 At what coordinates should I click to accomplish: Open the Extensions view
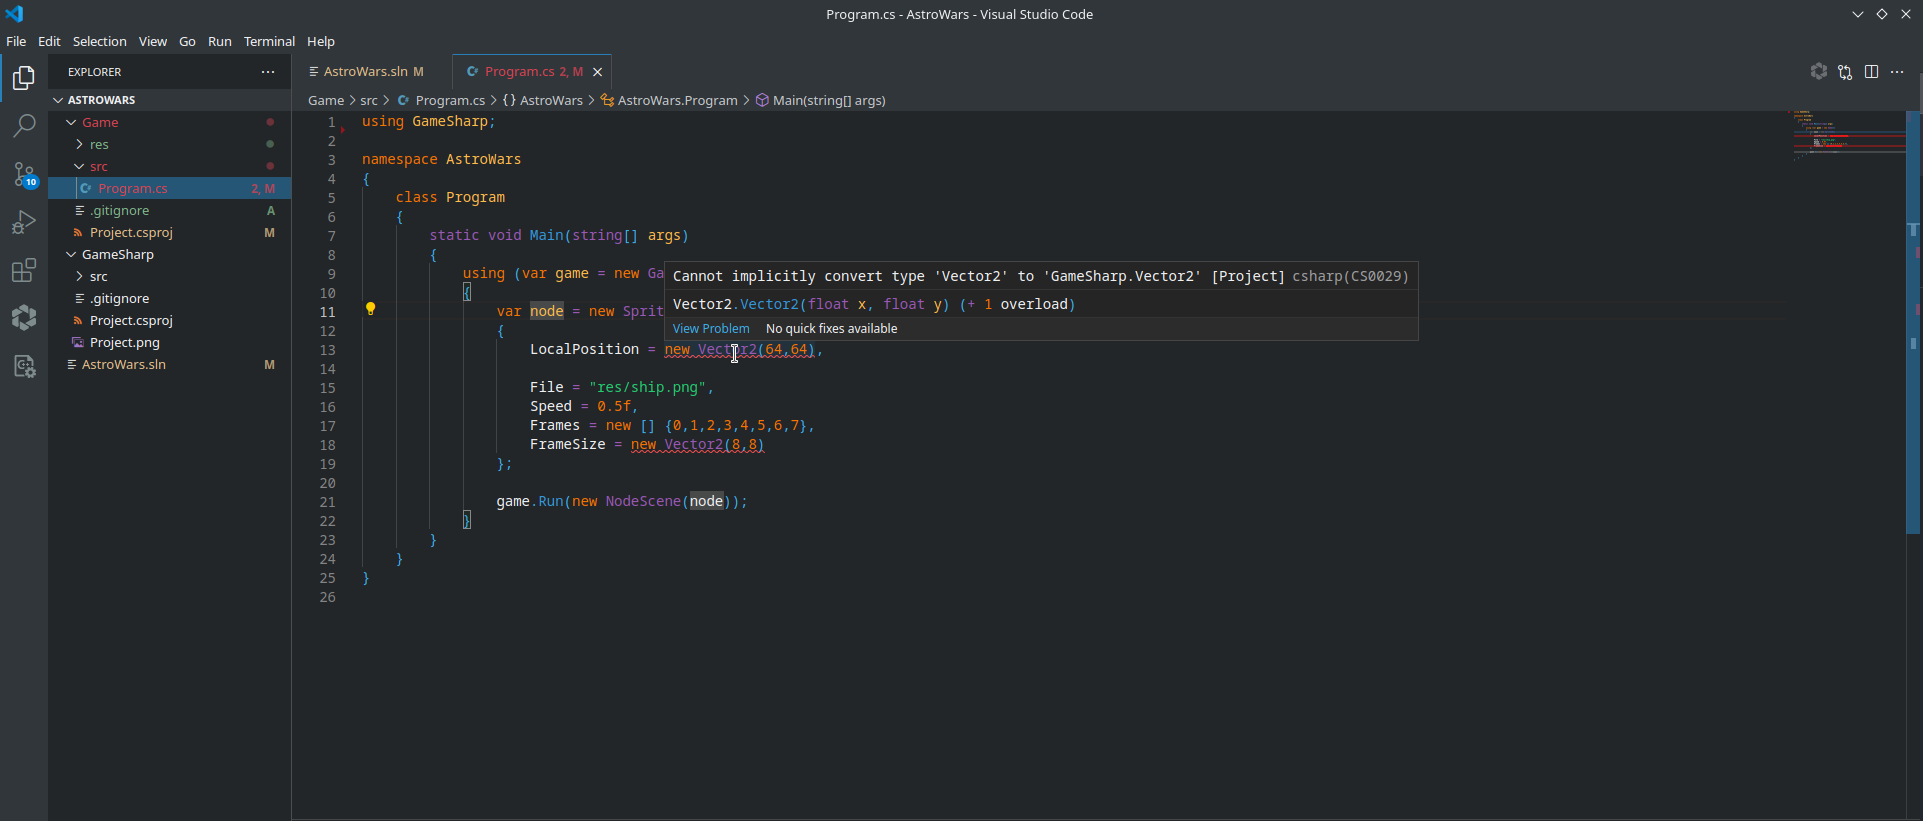point(24,270)
